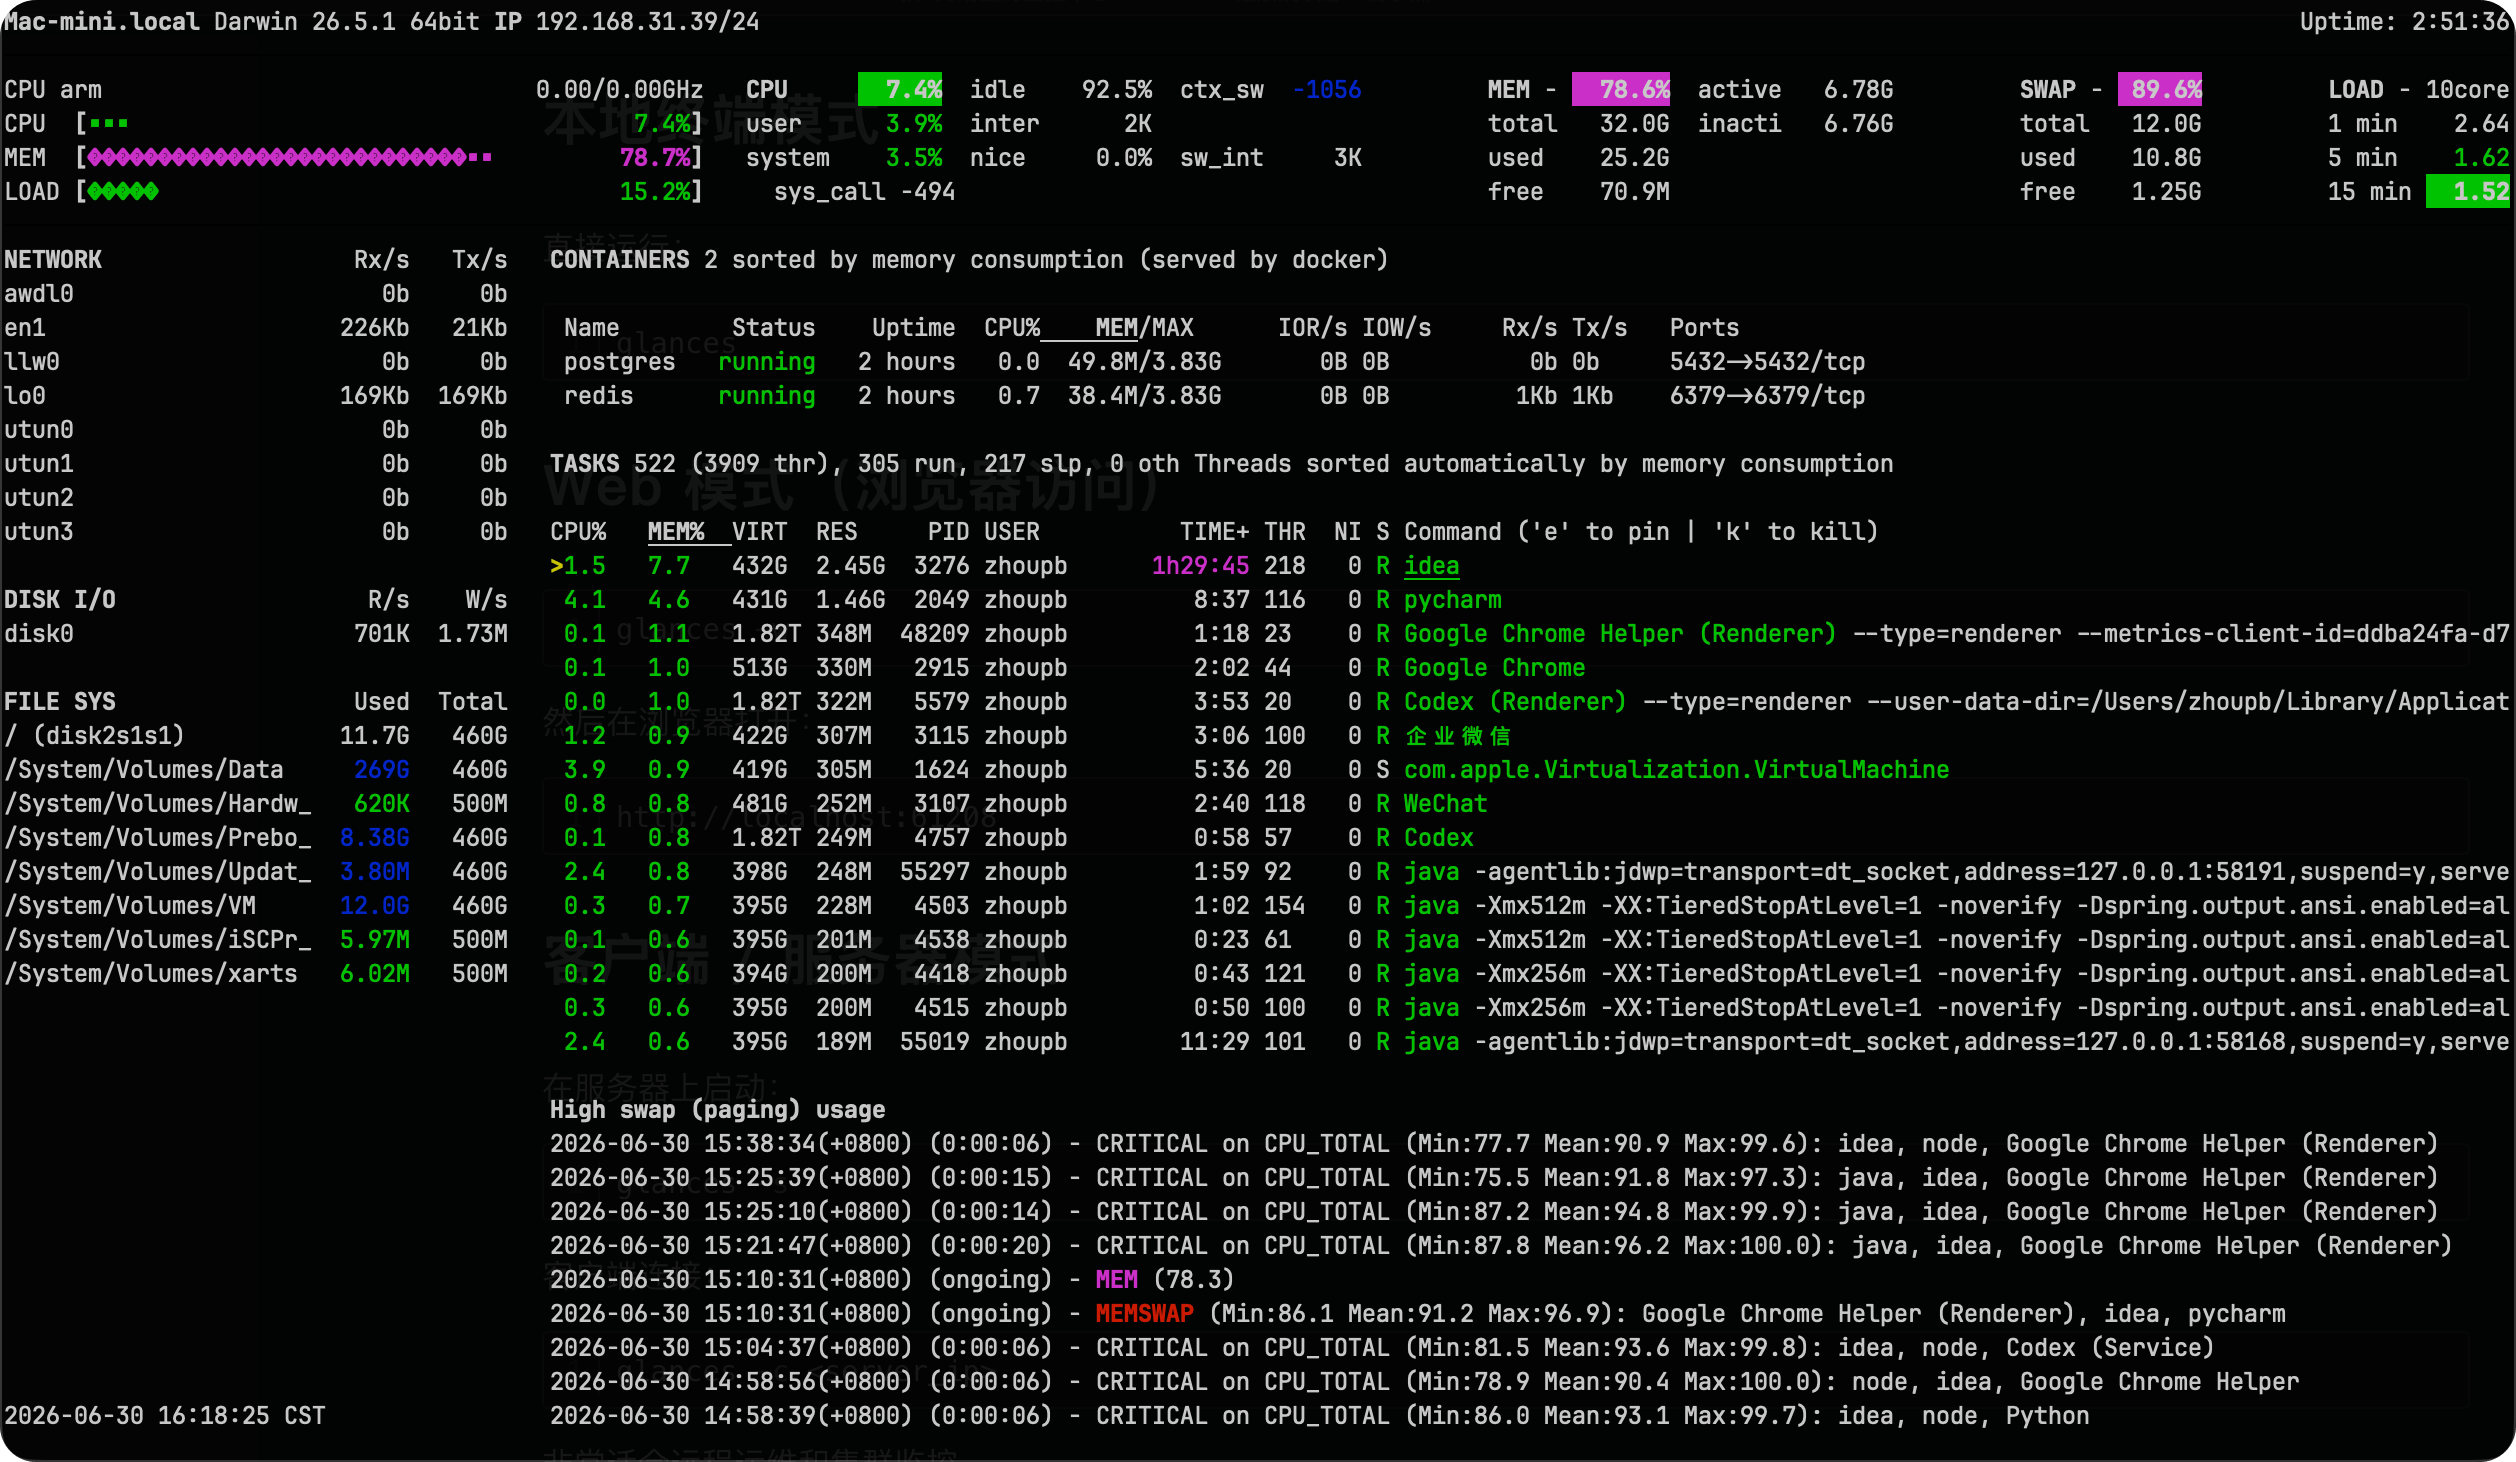Click the disk0 entry under DISK I/O

coord(39,634)
